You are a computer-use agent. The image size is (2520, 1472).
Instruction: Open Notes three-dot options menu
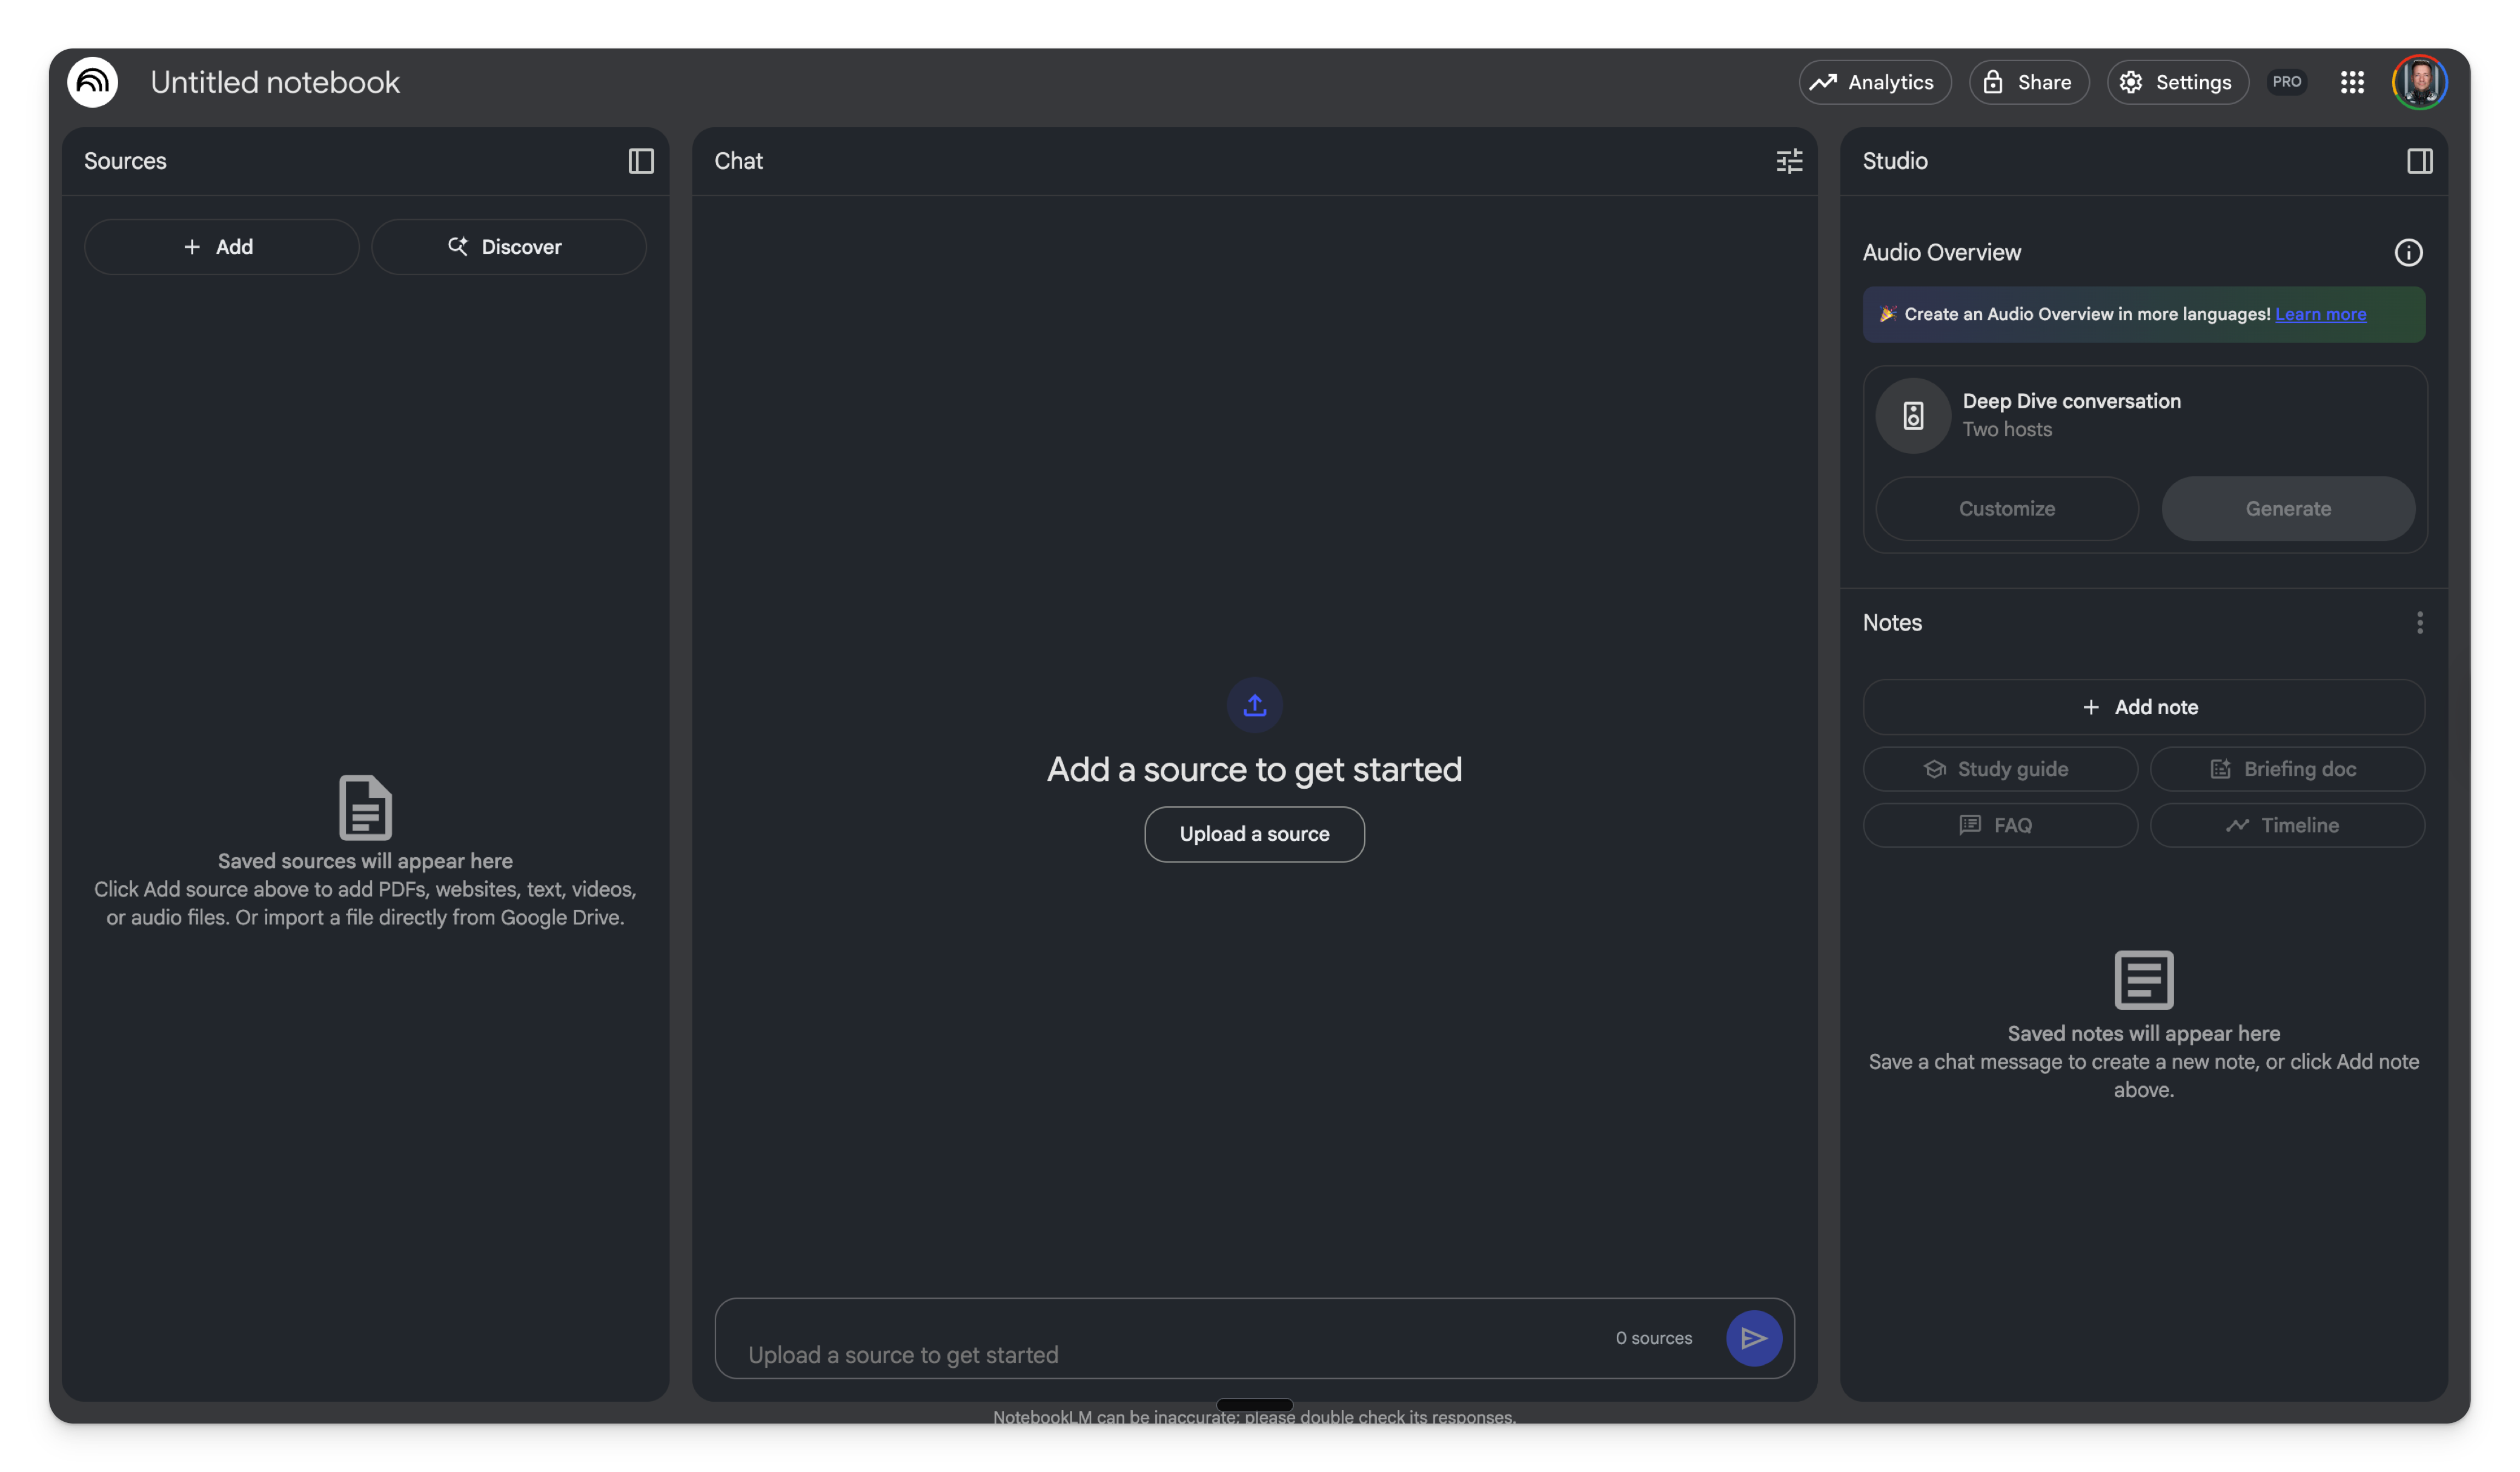2419,623
